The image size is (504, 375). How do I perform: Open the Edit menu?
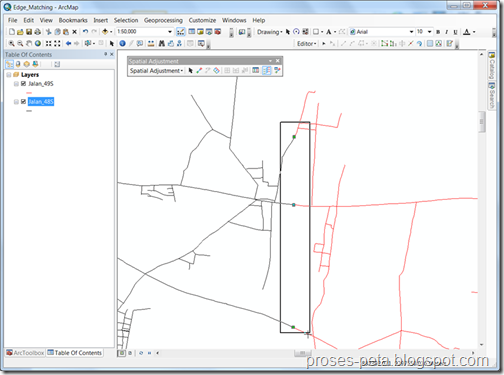point(28,20)
